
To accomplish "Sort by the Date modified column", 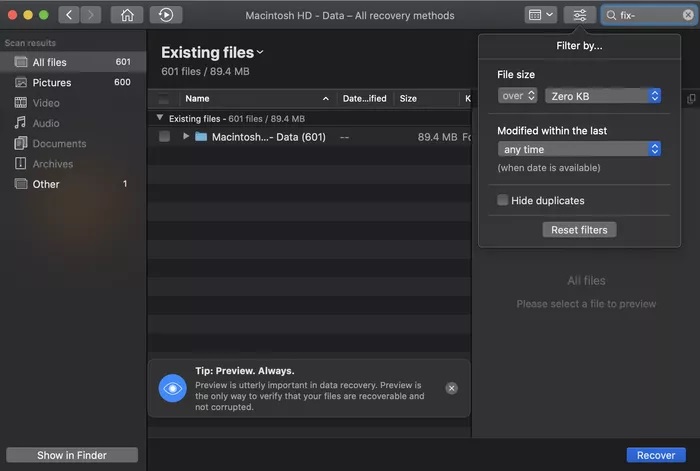I will (x=364, y=98).
